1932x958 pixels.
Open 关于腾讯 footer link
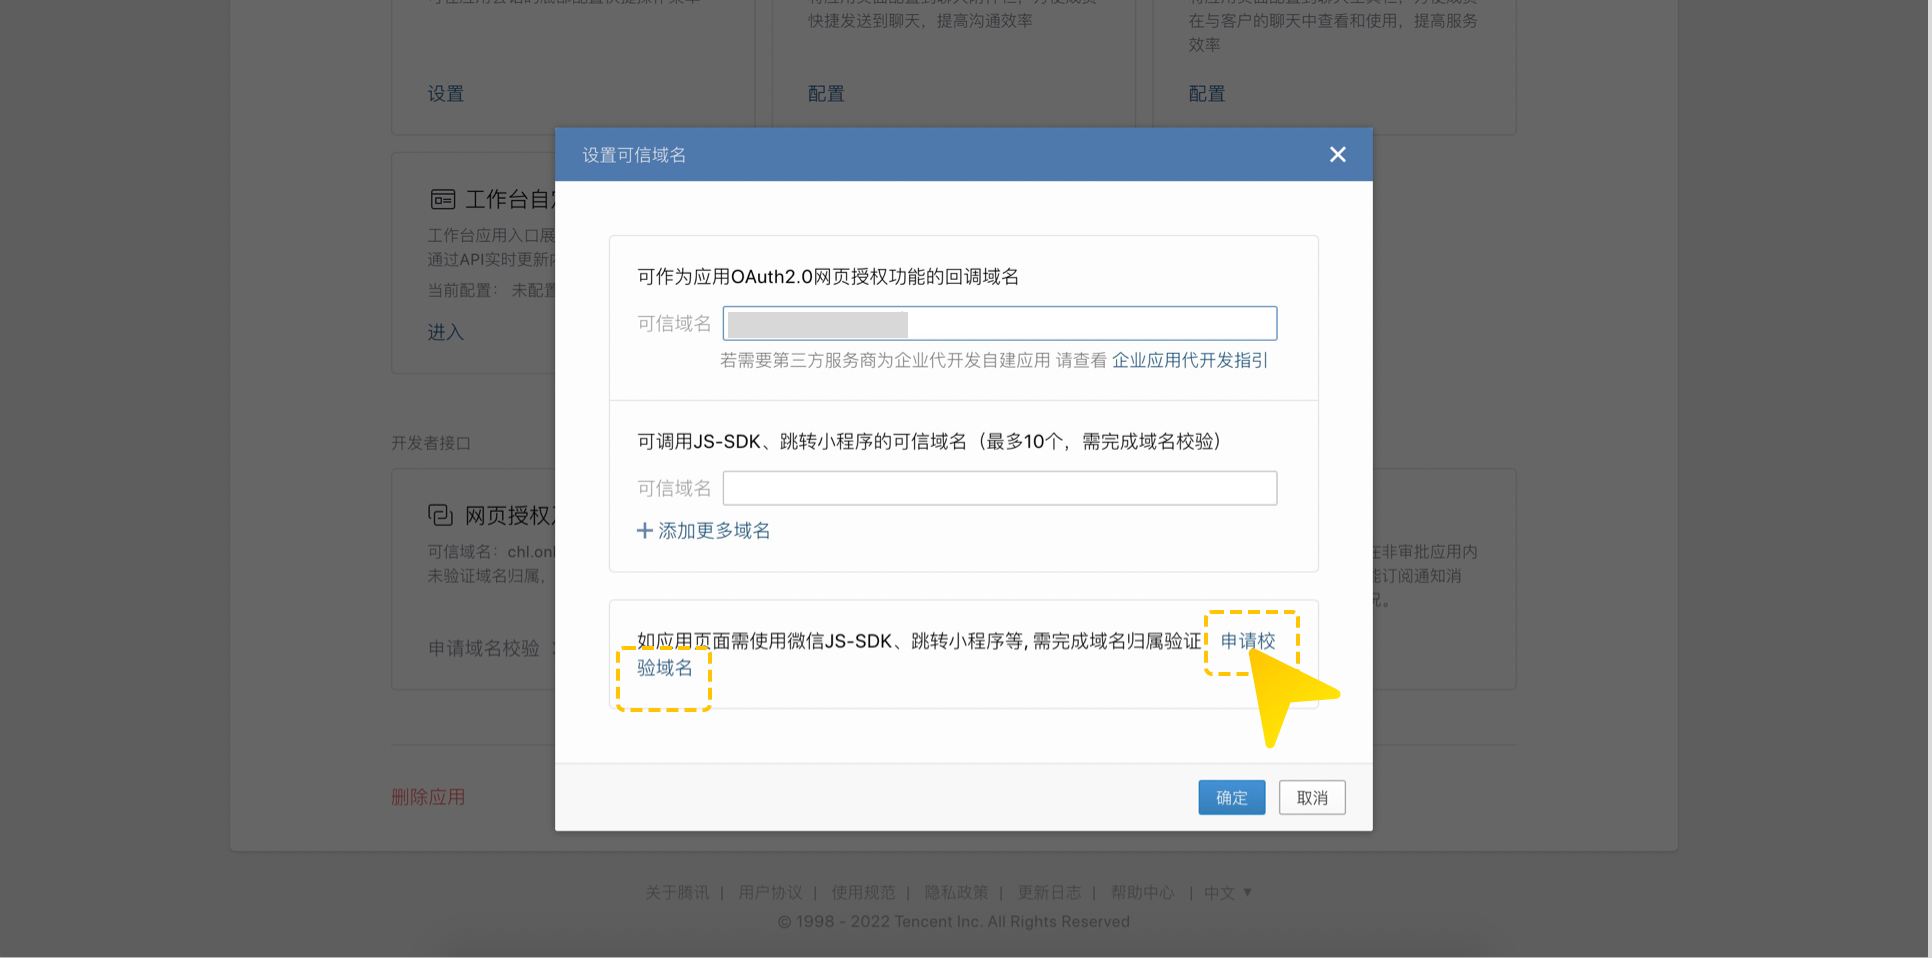click(x=676, y=893)
